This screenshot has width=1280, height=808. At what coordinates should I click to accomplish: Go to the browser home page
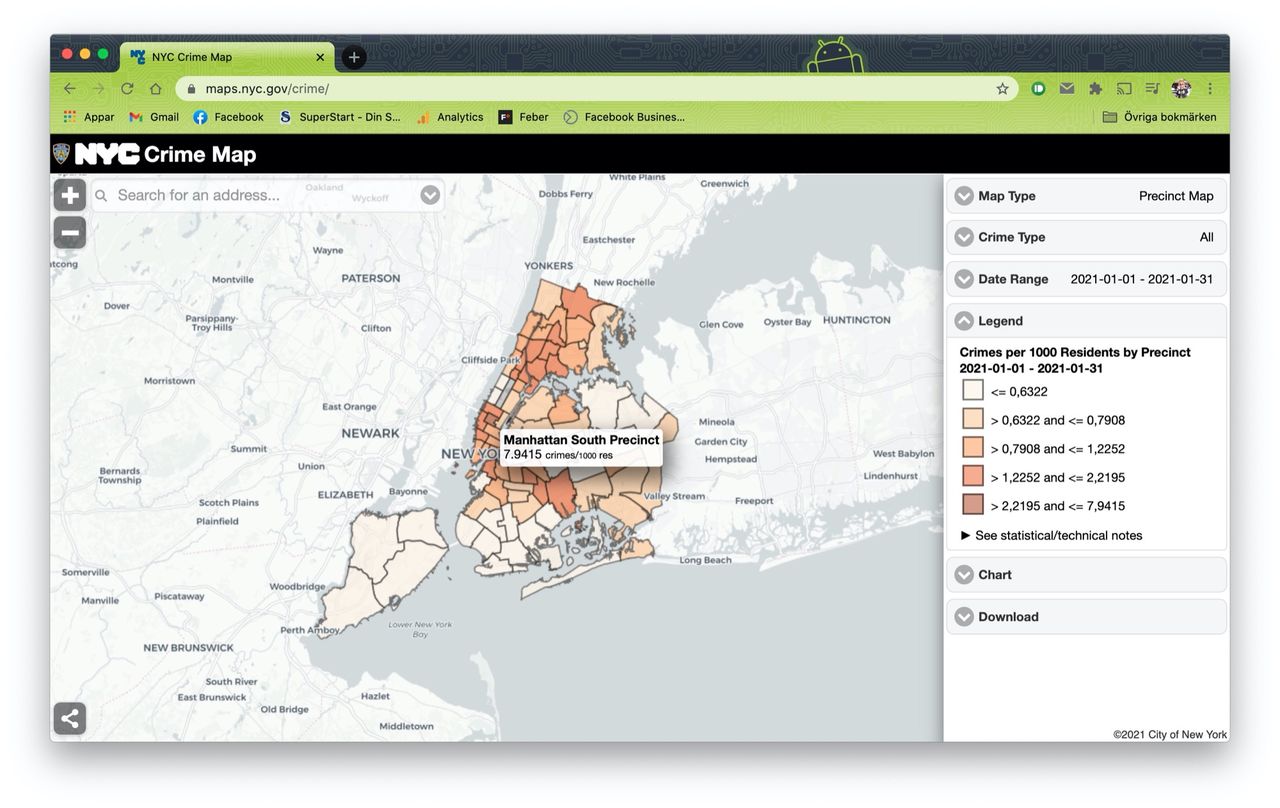[x=156, y=88]
